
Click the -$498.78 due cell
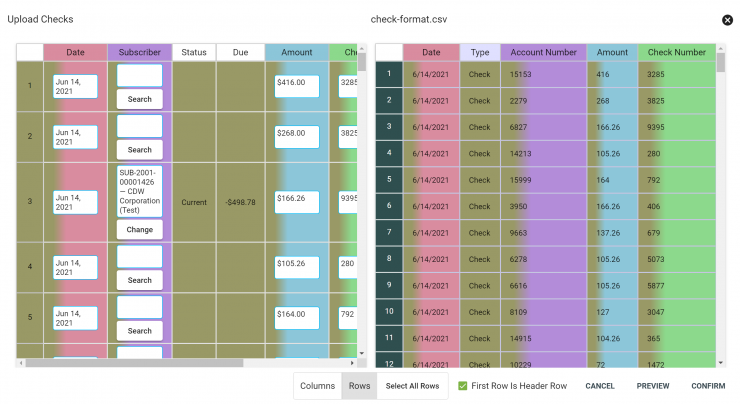click(x=240, y=202)
